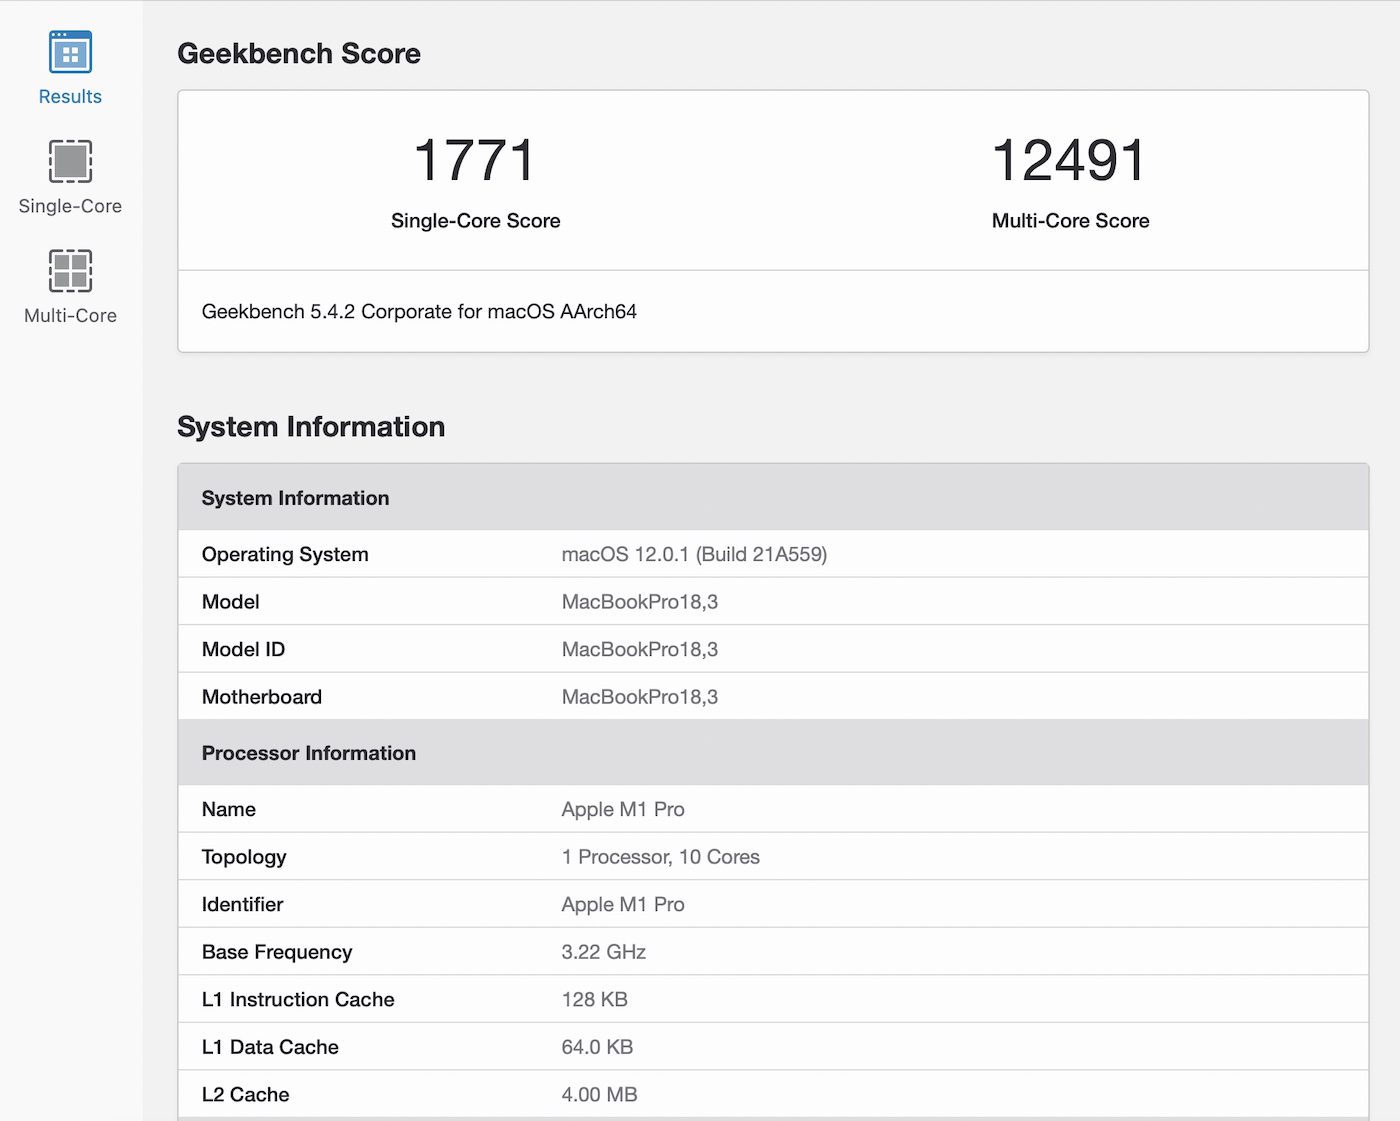This screenshot has width=1400, height=1121.
Task: Open the Results view icon in sidebar
Action: [70, 52]
